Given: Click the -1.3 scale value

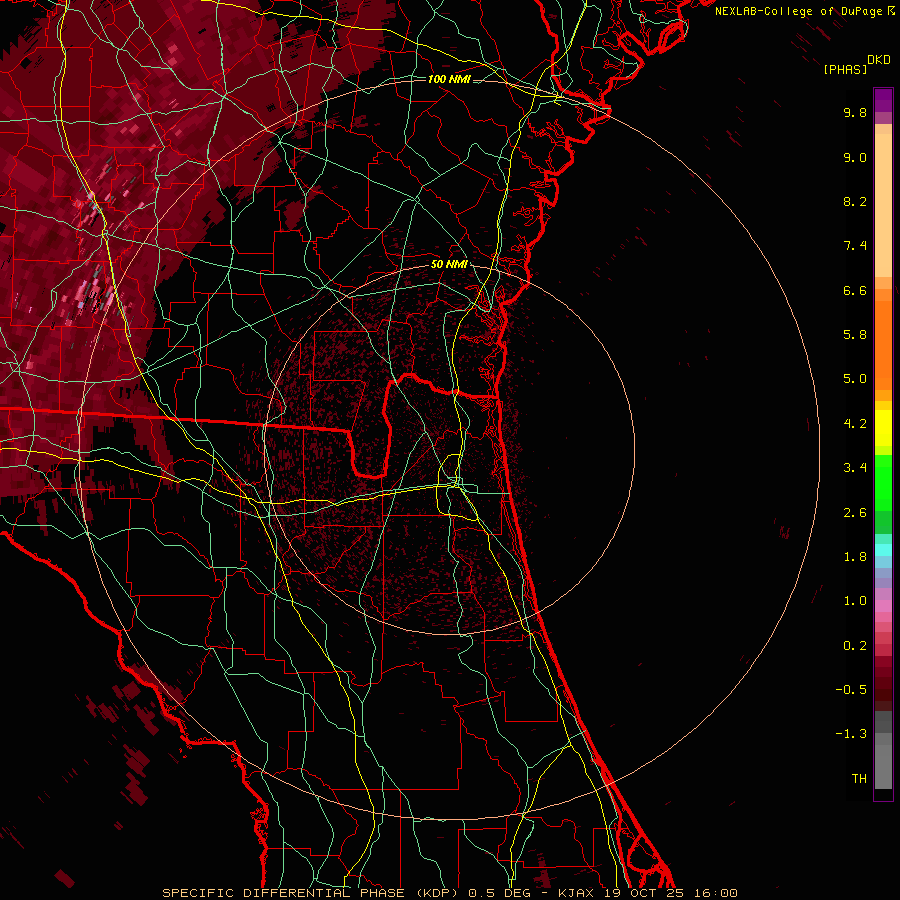Looking at the screenshot, I should coord(851,734).
